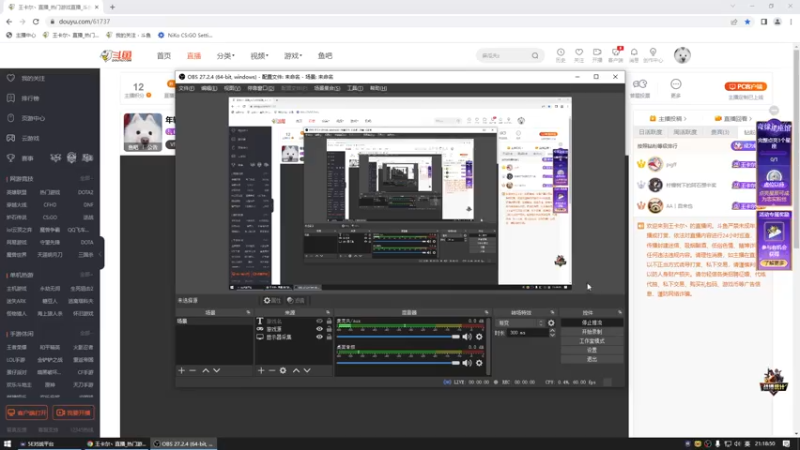800x450 pixels.
Task: Go to Douyu 首页 home tab
Action: [x=164, y=56]
